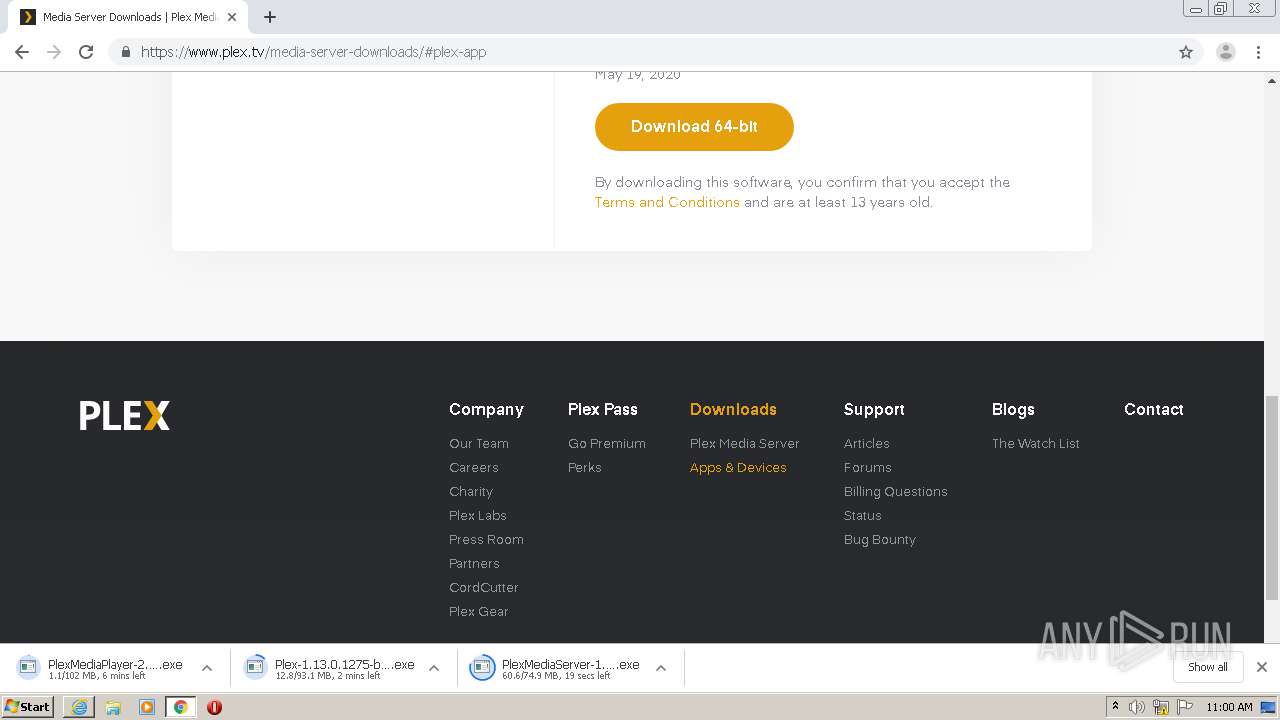This screenshot has height=720, width=1280.
Task: Close the Media Server Downloads tab
Action: click(232, 17)
